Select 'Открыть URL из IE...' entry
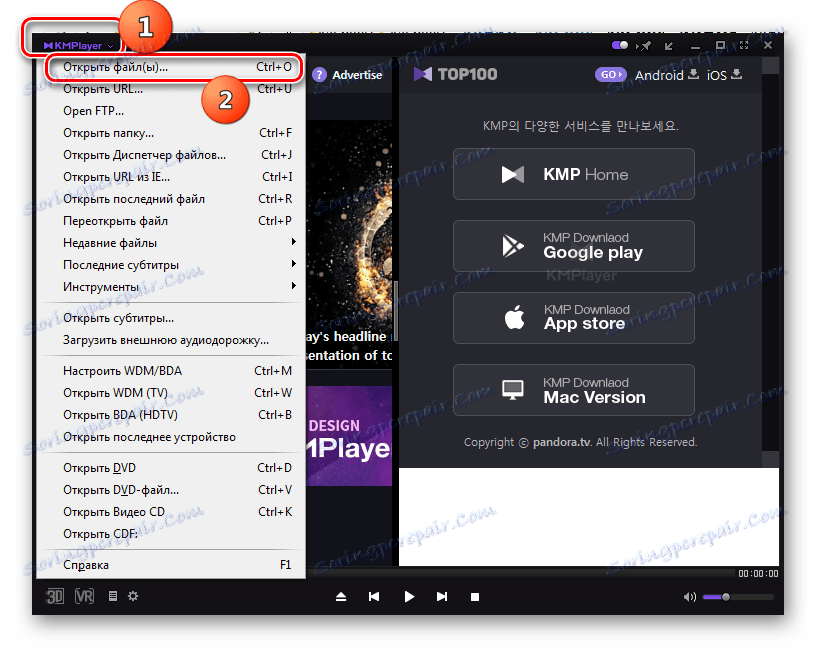Viewport: 816px width, 647px height. (171, 177)
